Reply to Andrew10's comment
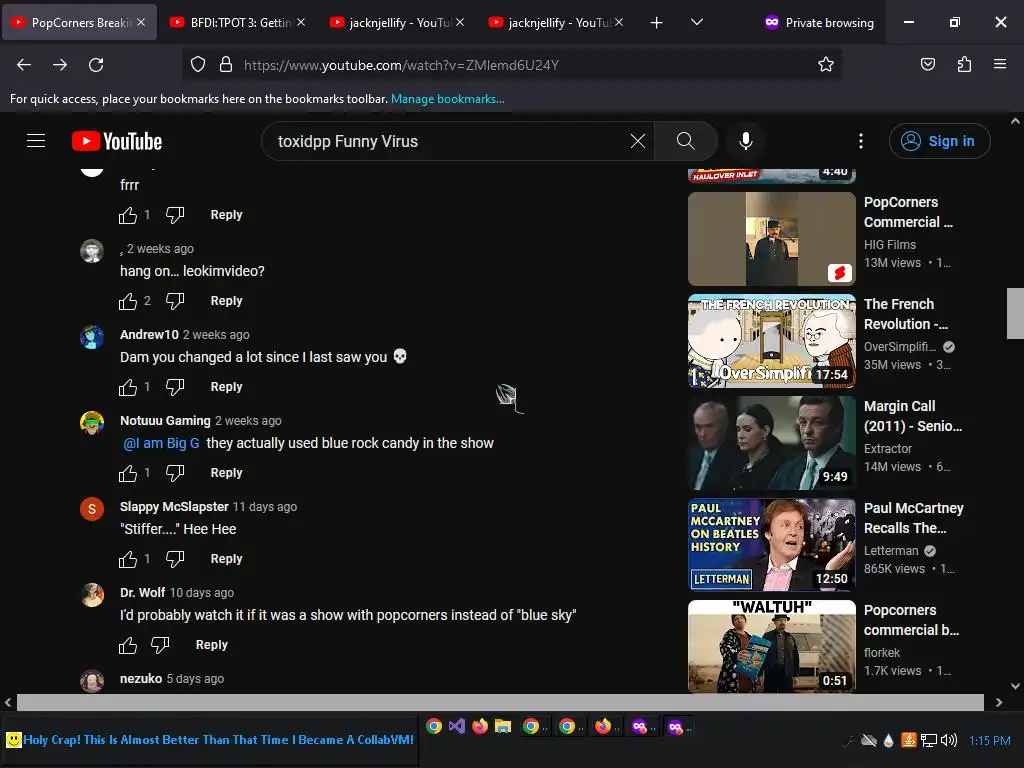Screen dimensions: 1024x768 [226, 387]
